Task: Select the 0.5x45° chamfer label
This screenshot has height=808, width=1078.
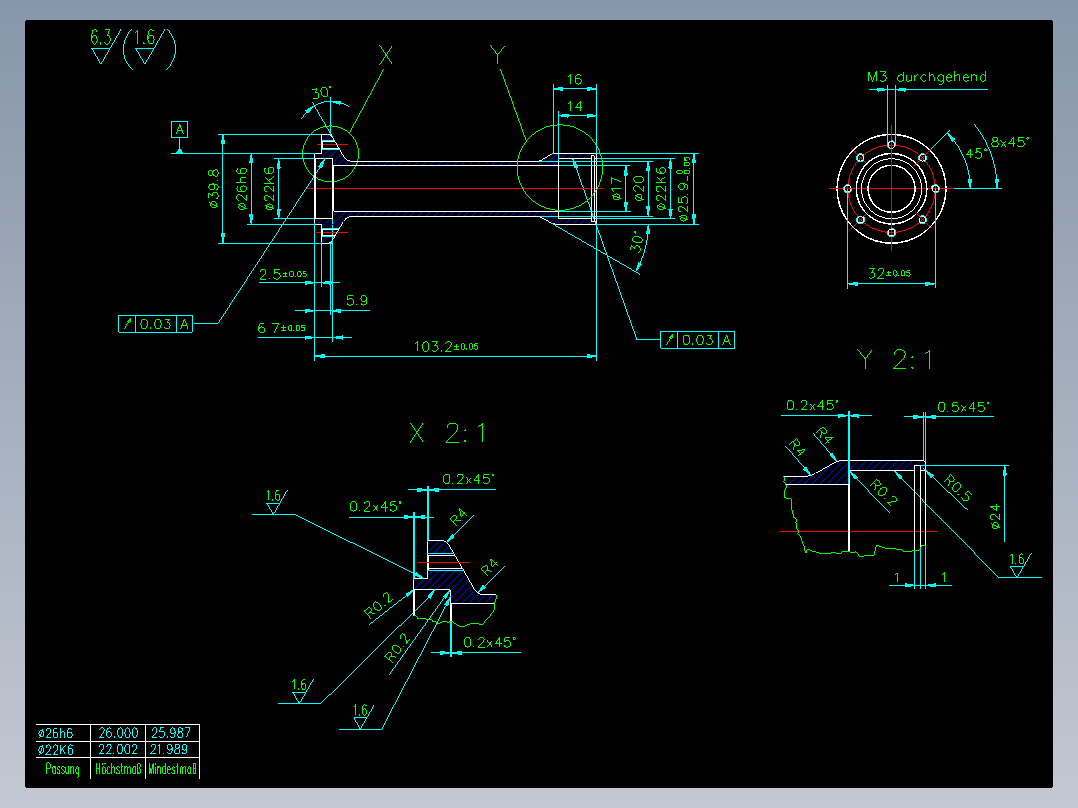Action: (962, 407)
